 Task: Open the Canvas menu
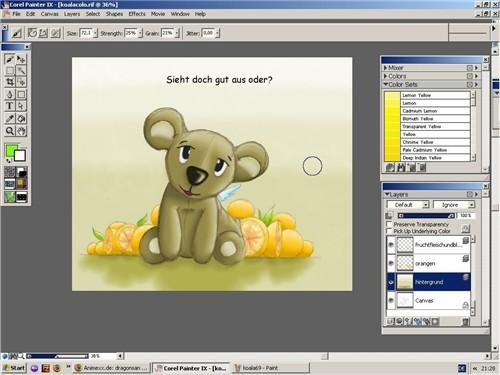50,14
